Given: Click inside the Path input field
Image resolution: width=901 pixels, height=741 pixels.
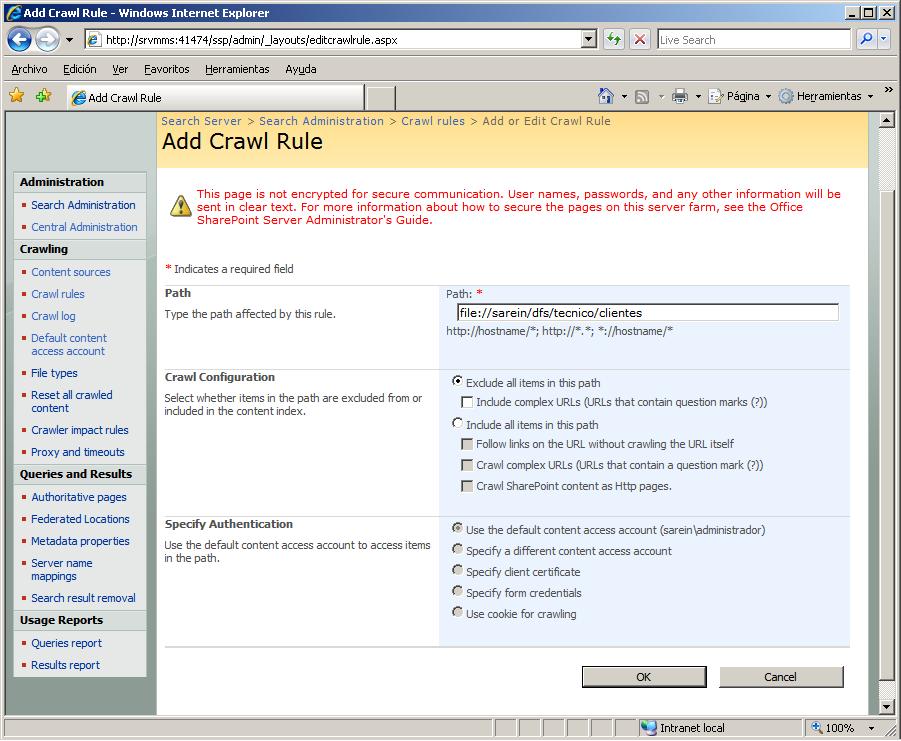Looking at the screenshot, I should [648, 312].
